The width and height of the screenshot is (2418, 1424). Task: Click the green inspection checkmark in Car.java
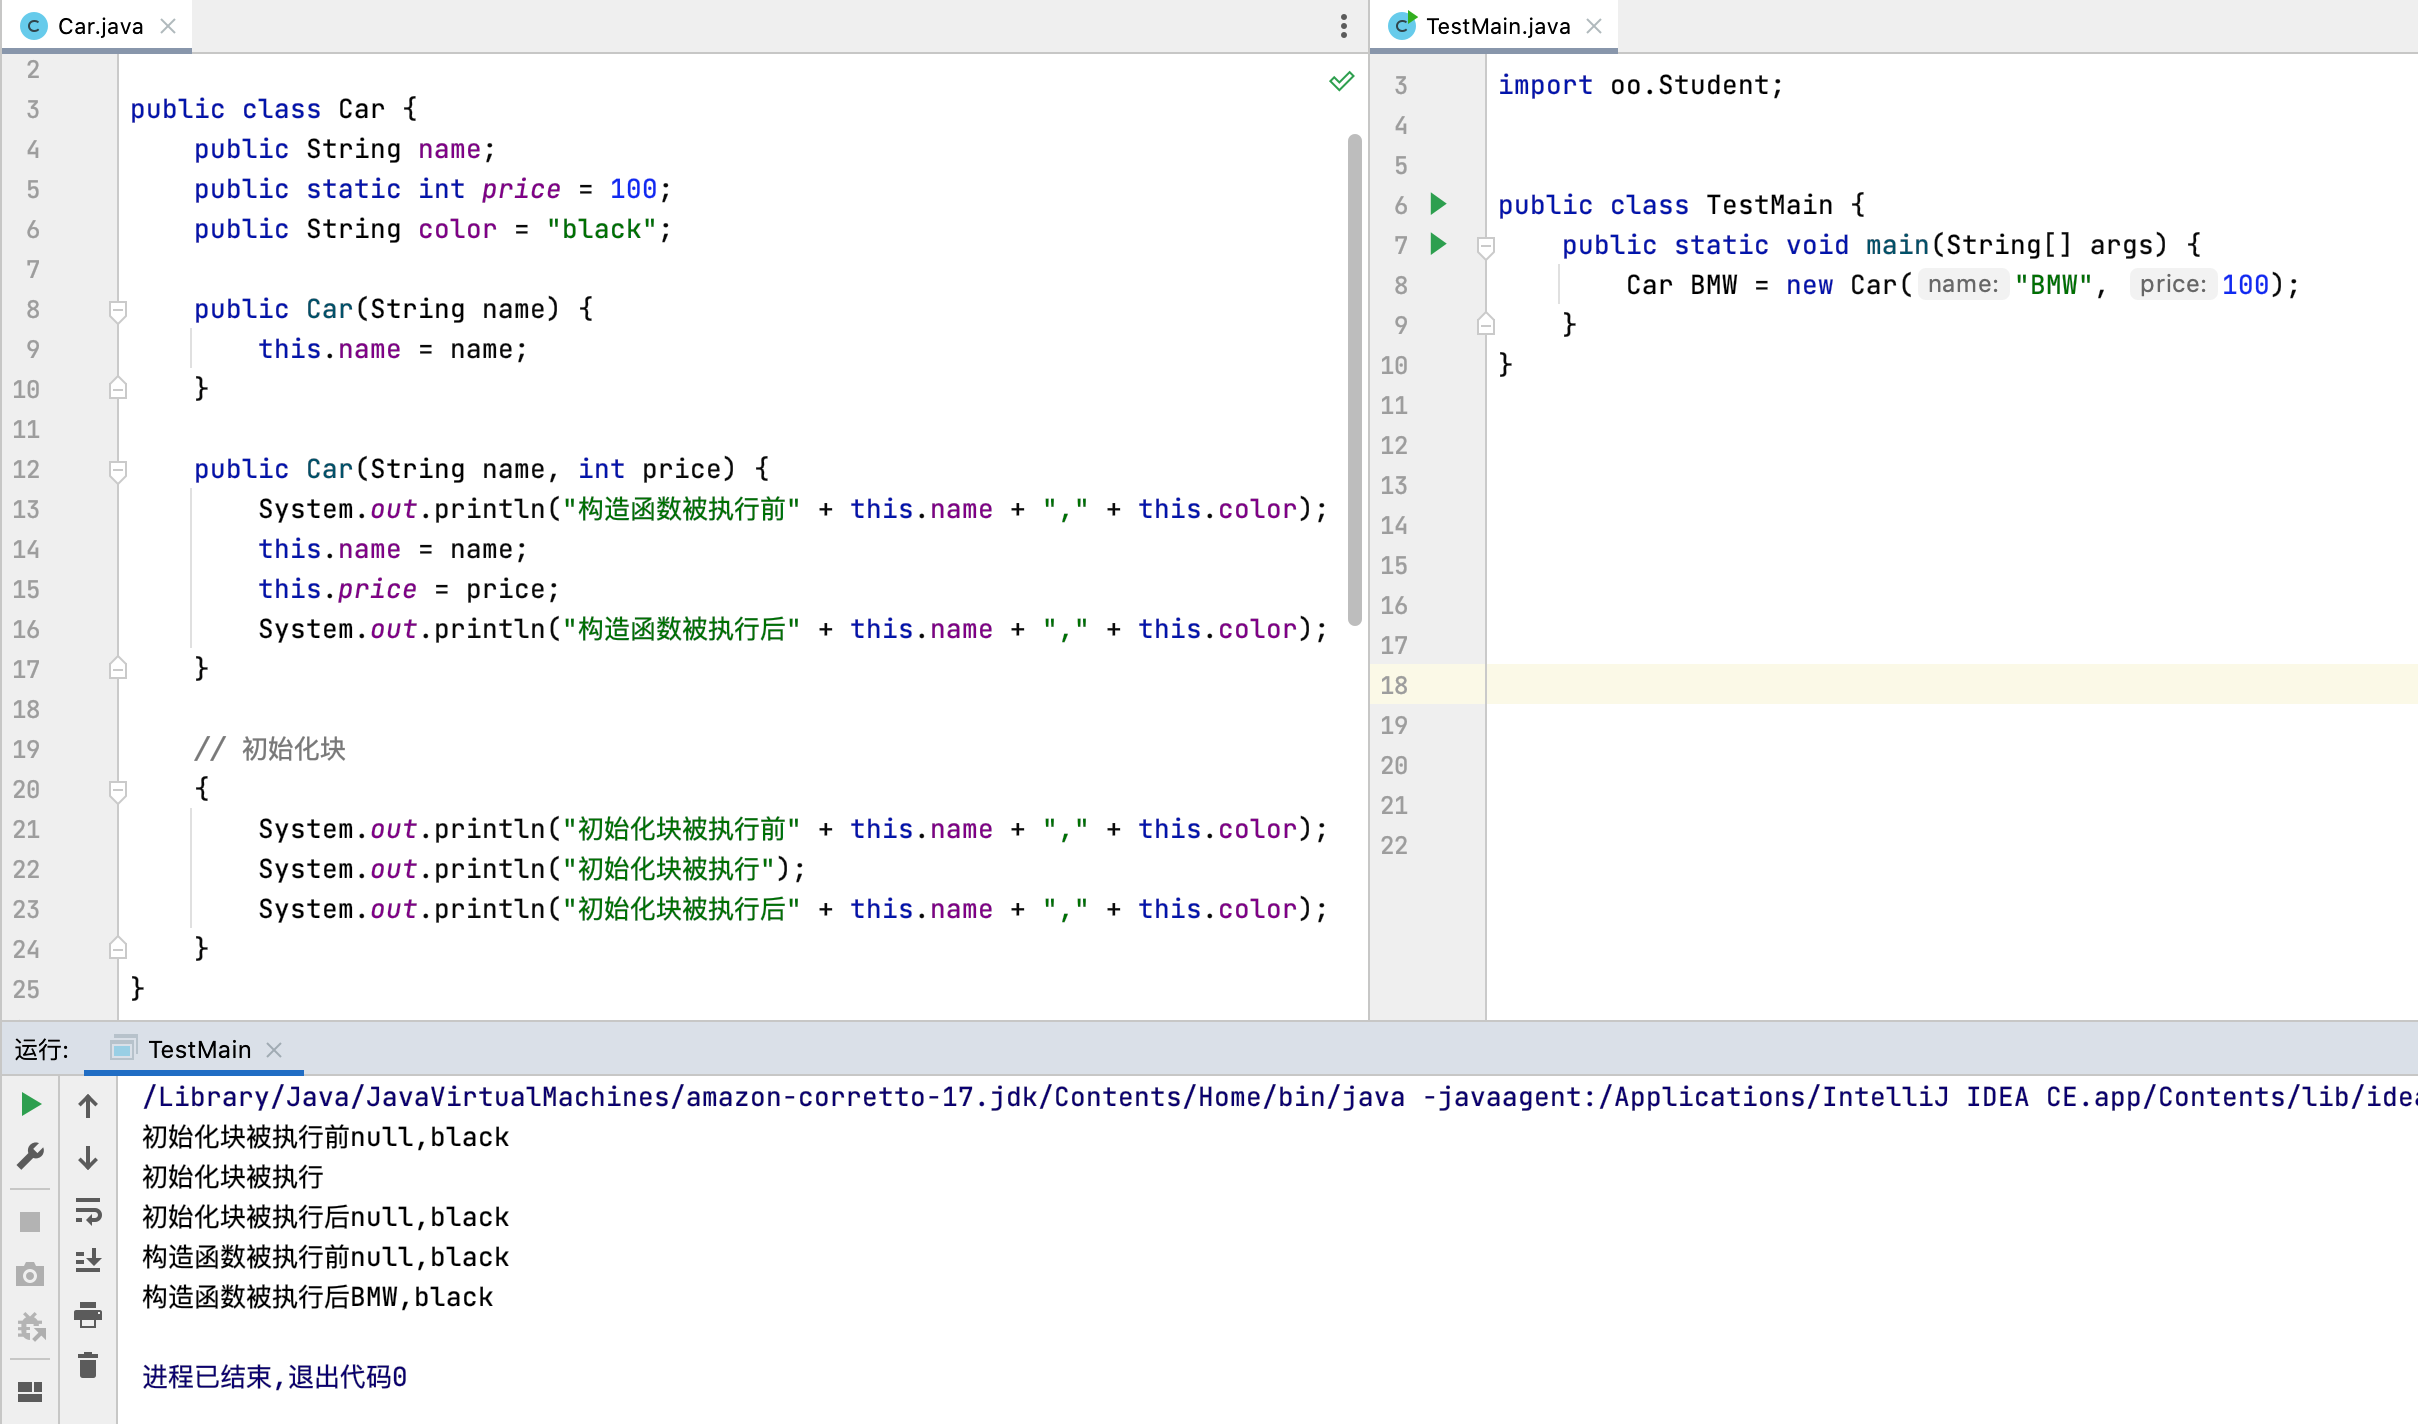(1341, 81)
